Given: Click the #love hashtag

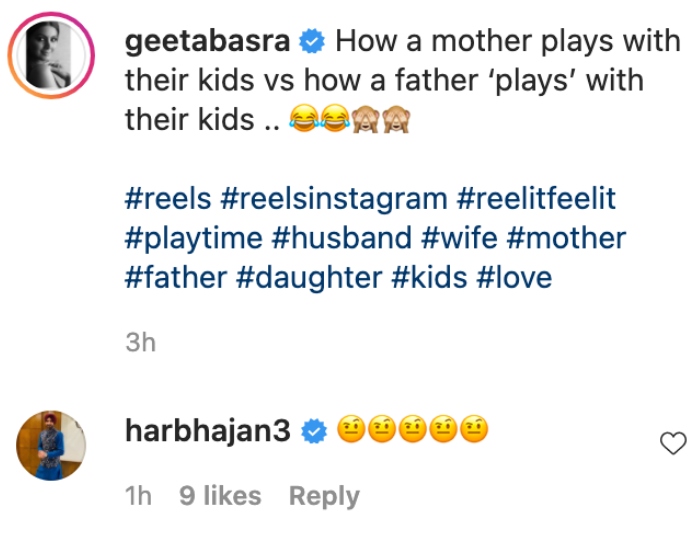Looking at the screenshot, I should [x=514, y=277].
